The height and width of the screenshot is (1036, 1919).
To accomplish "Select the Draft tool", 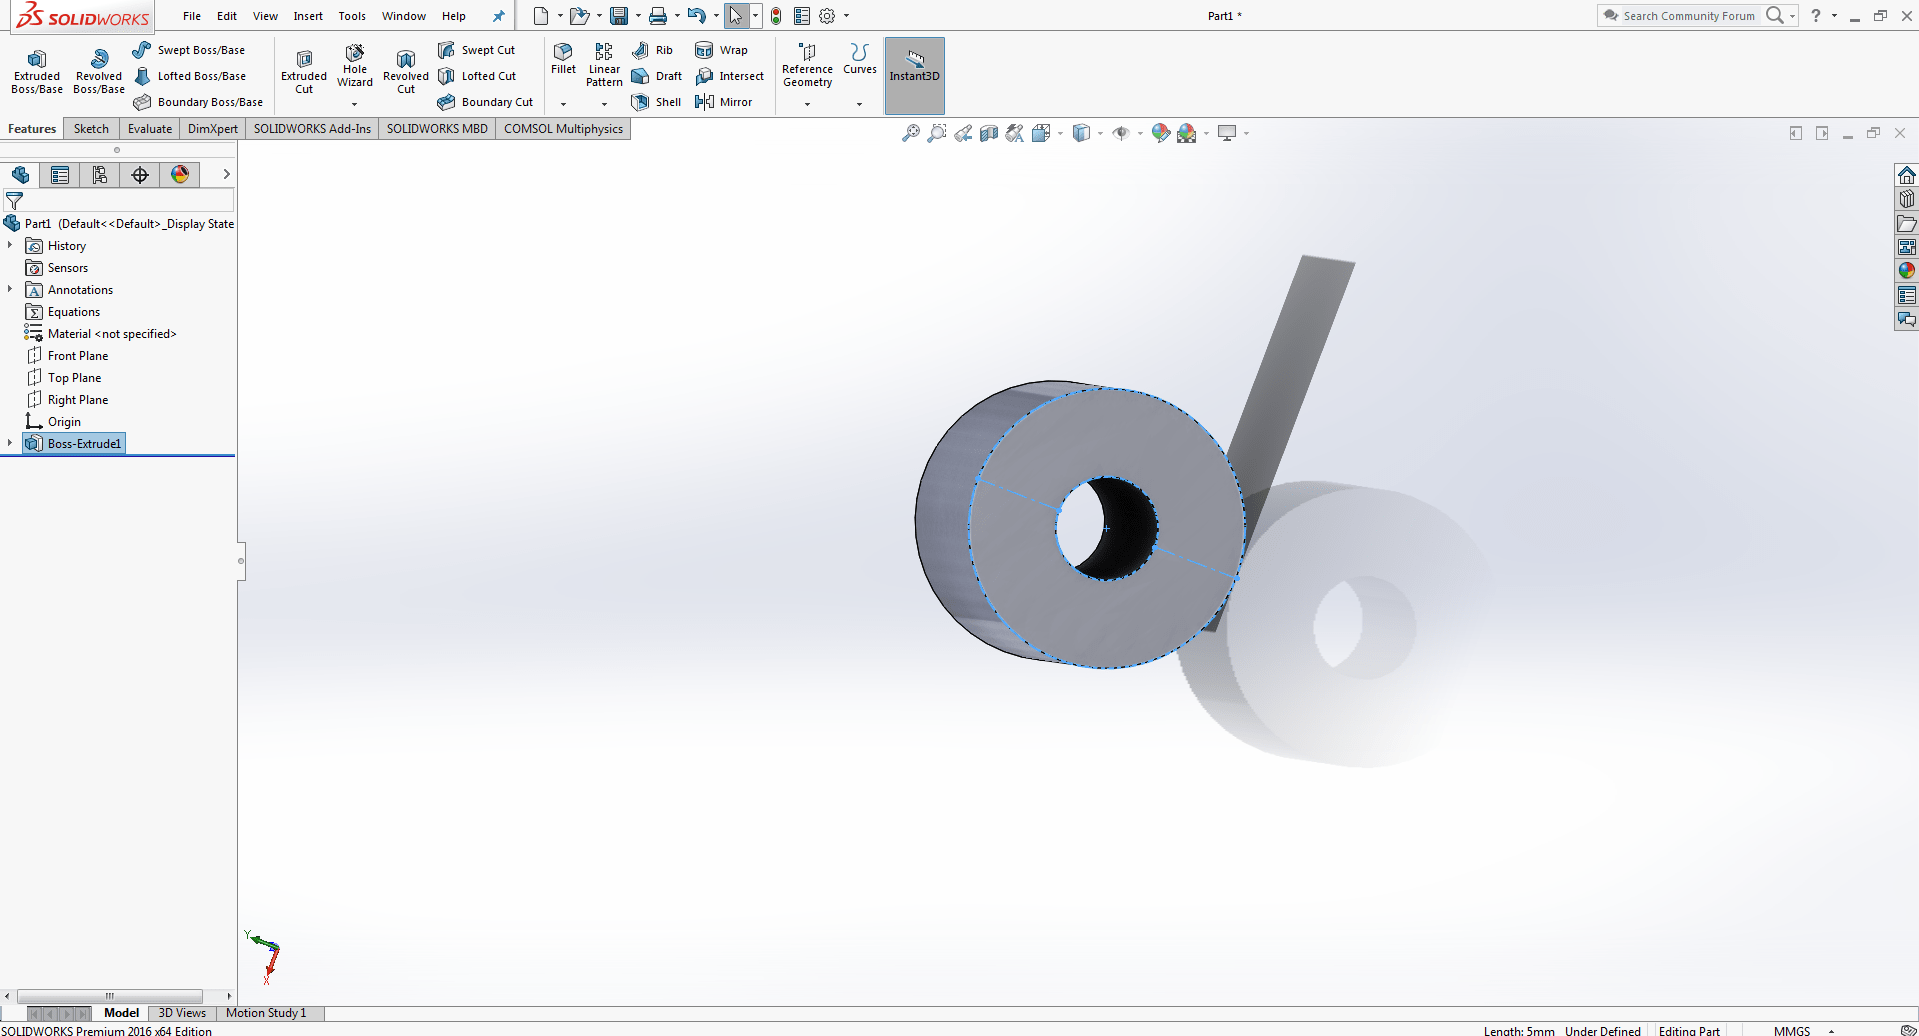I will coord(657,76).
